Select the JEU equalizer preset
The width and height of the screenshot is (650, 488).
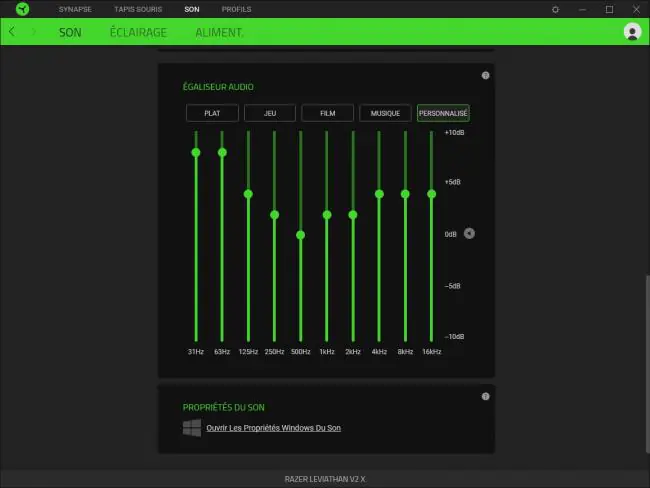coord(270,113)
